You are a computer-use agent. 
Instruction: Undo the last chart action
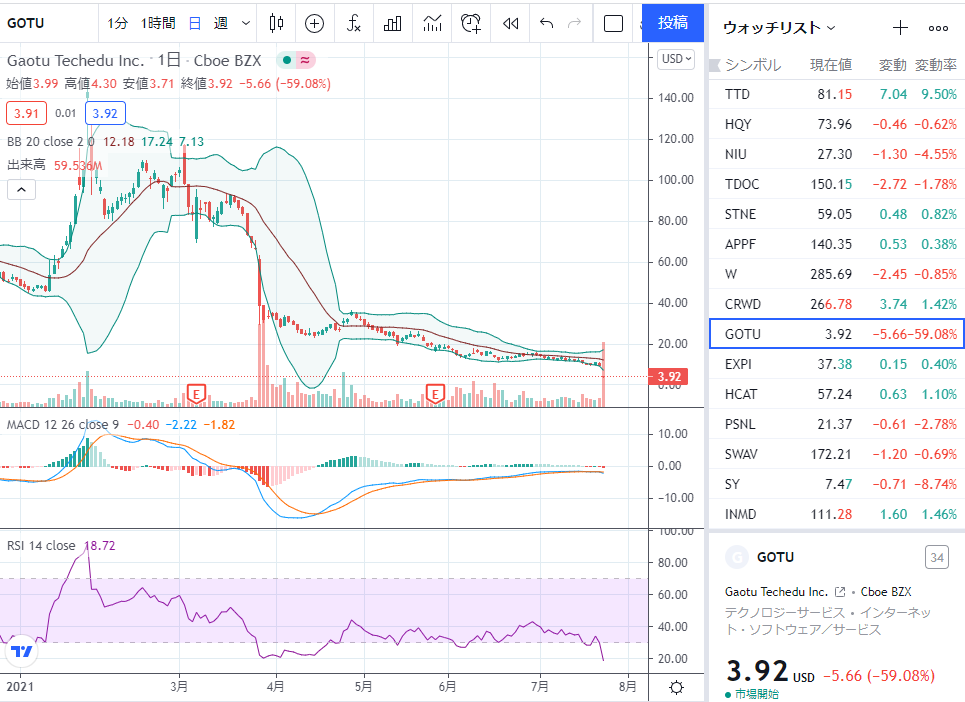tap(547, 23)
